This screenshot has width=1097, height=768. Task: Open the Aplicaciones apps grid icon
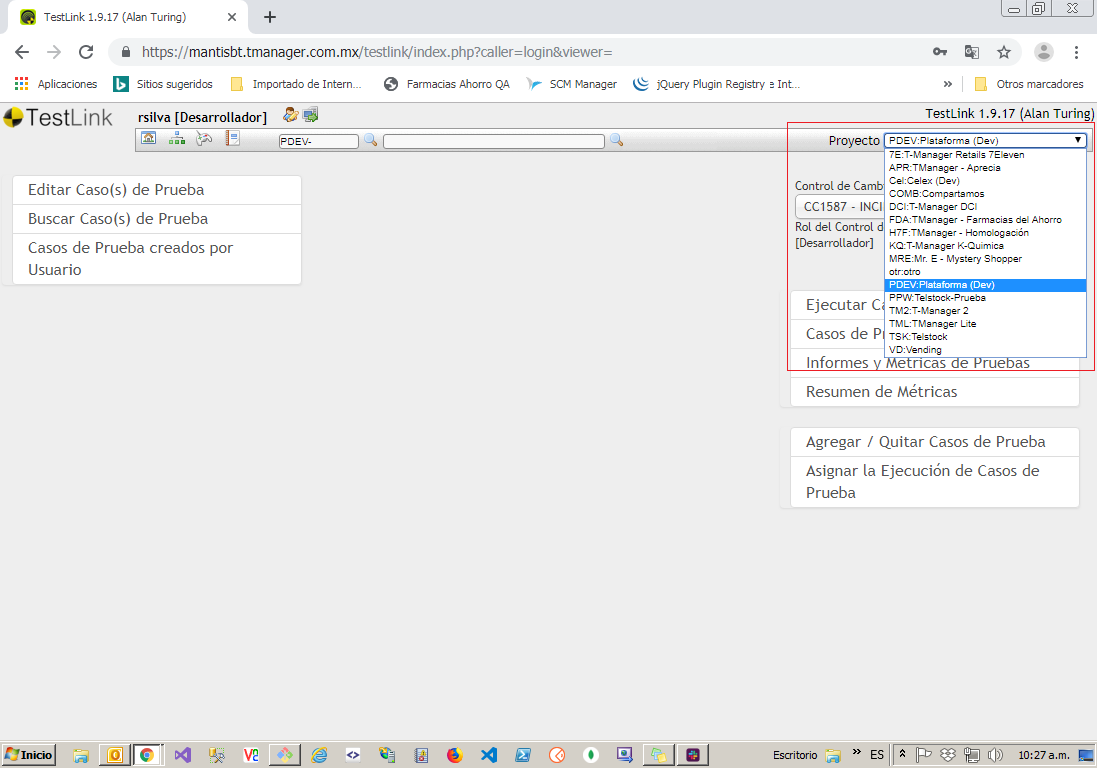pyautogui.click(x=22, y=84)
